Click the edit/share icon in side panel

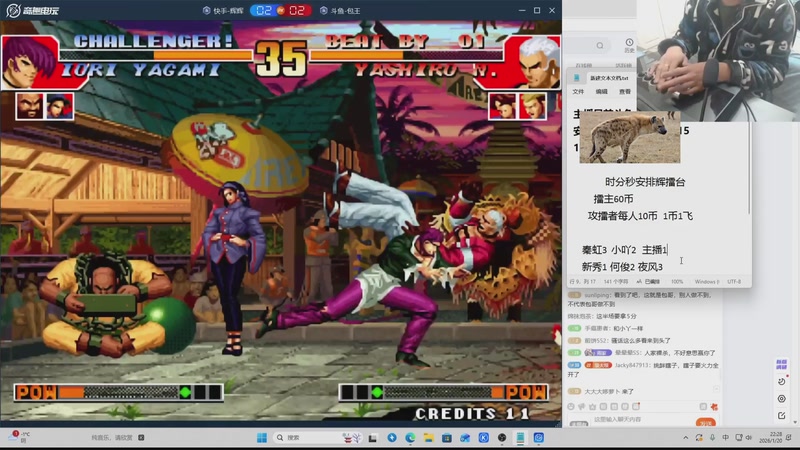click(x=782, y=415)
